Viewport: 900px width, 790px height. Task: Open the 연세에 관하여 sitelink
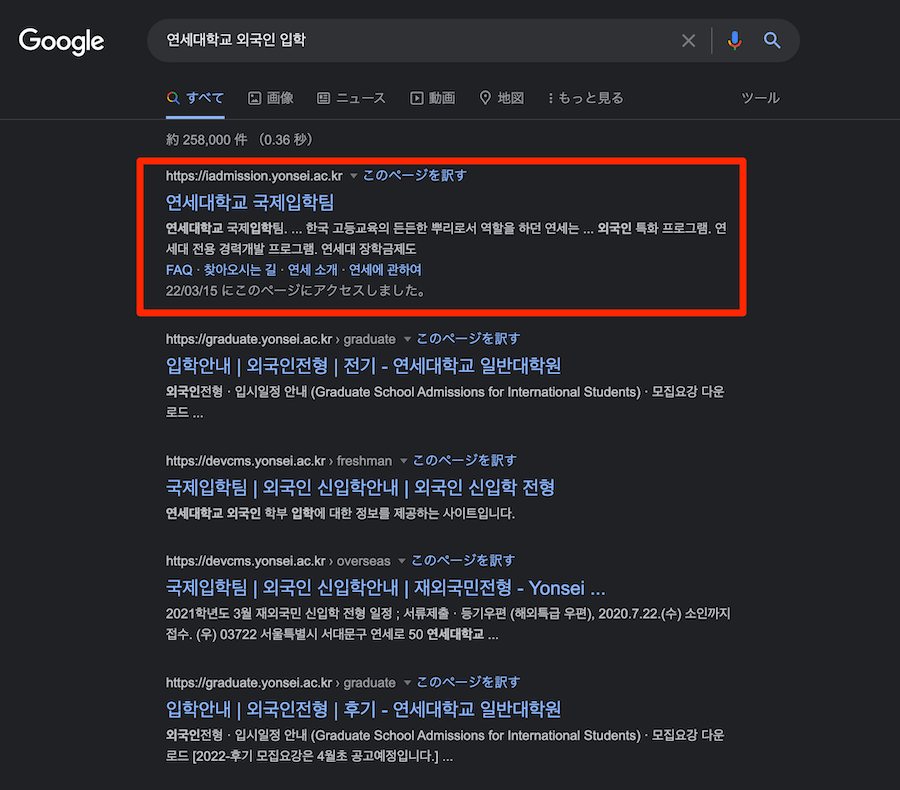click(x=385, y=270)
